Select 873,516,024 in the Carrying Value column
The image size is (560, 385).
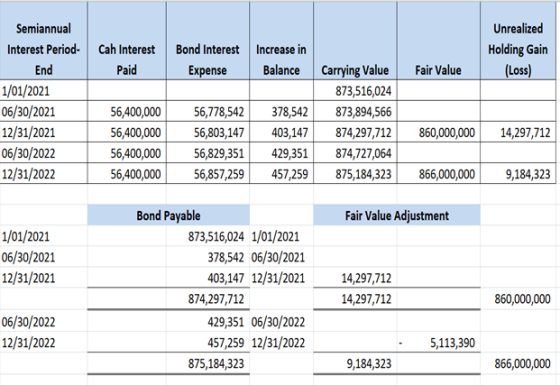[x=355, y=91]
